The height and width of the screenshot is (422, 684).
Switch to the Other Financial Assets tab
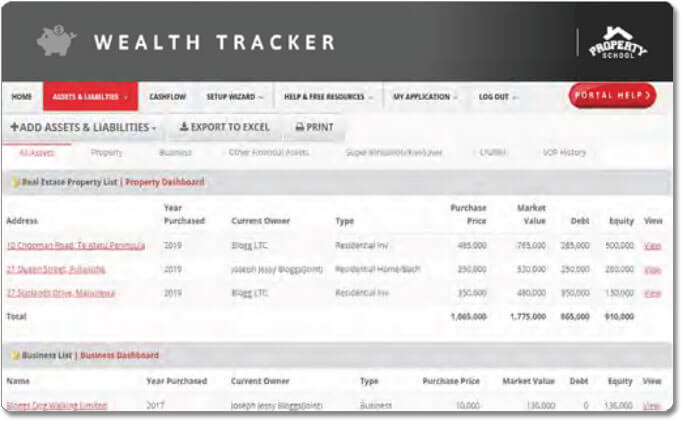tap(269, 152)
